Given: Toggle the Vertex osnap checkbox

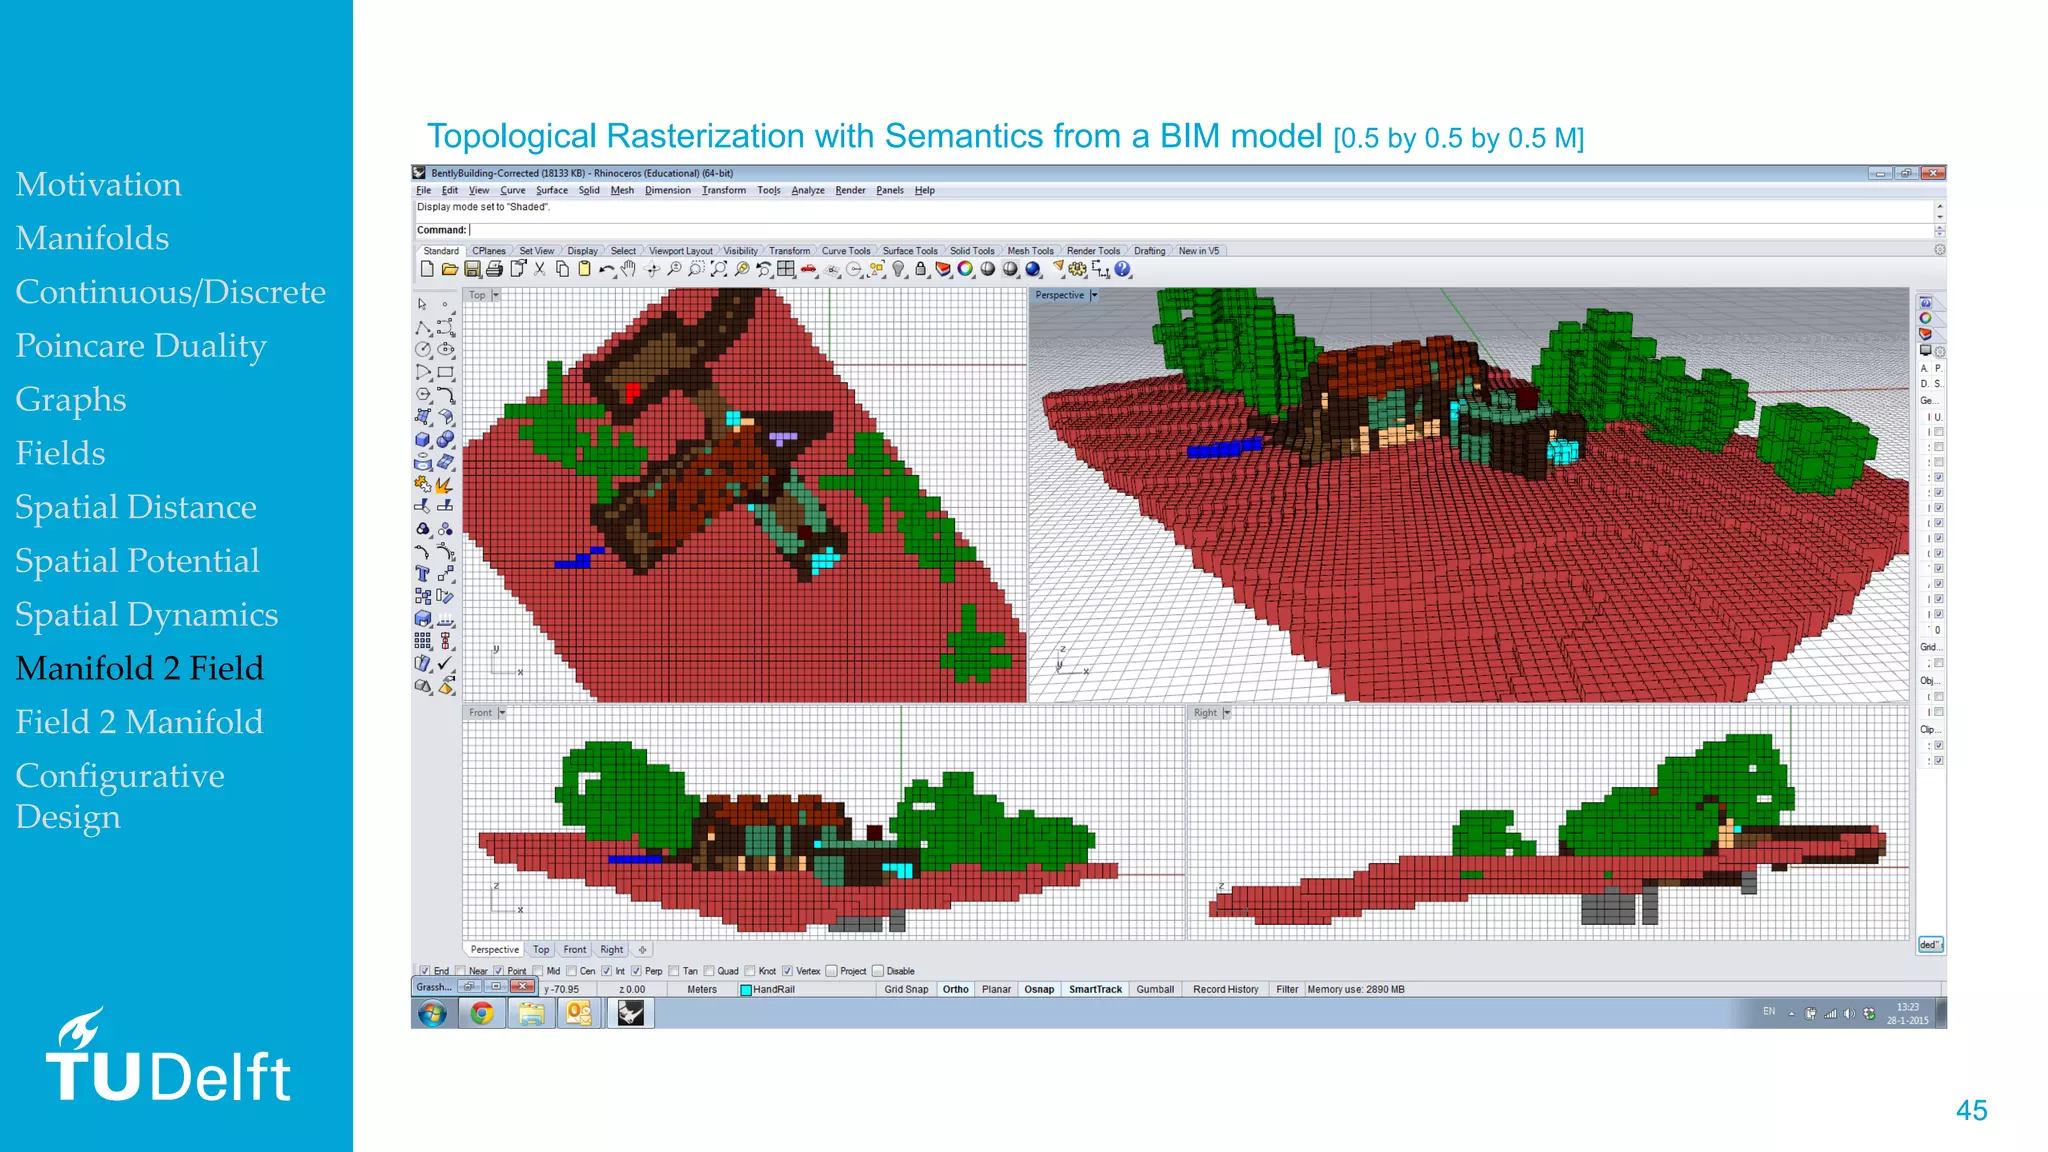Looking at the screenshot, I should (x=788, y=971).
